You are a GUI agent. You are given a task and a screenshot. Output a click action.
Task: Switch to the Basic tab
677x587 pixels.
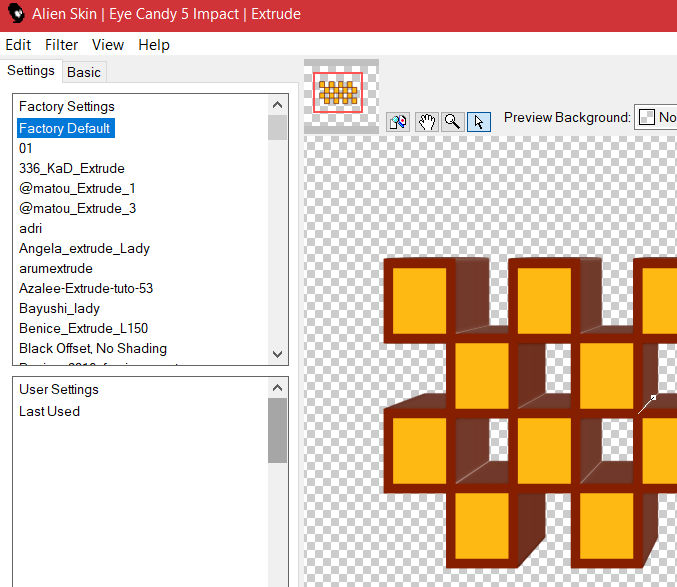[x=84, y=72]
